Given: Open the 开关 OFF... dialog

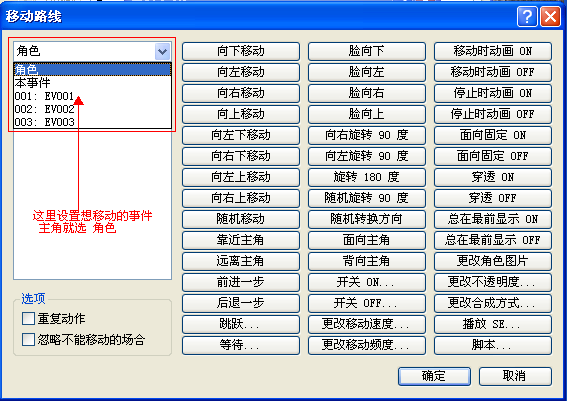Looking at the screenshot, I should [x=367, y=303].
